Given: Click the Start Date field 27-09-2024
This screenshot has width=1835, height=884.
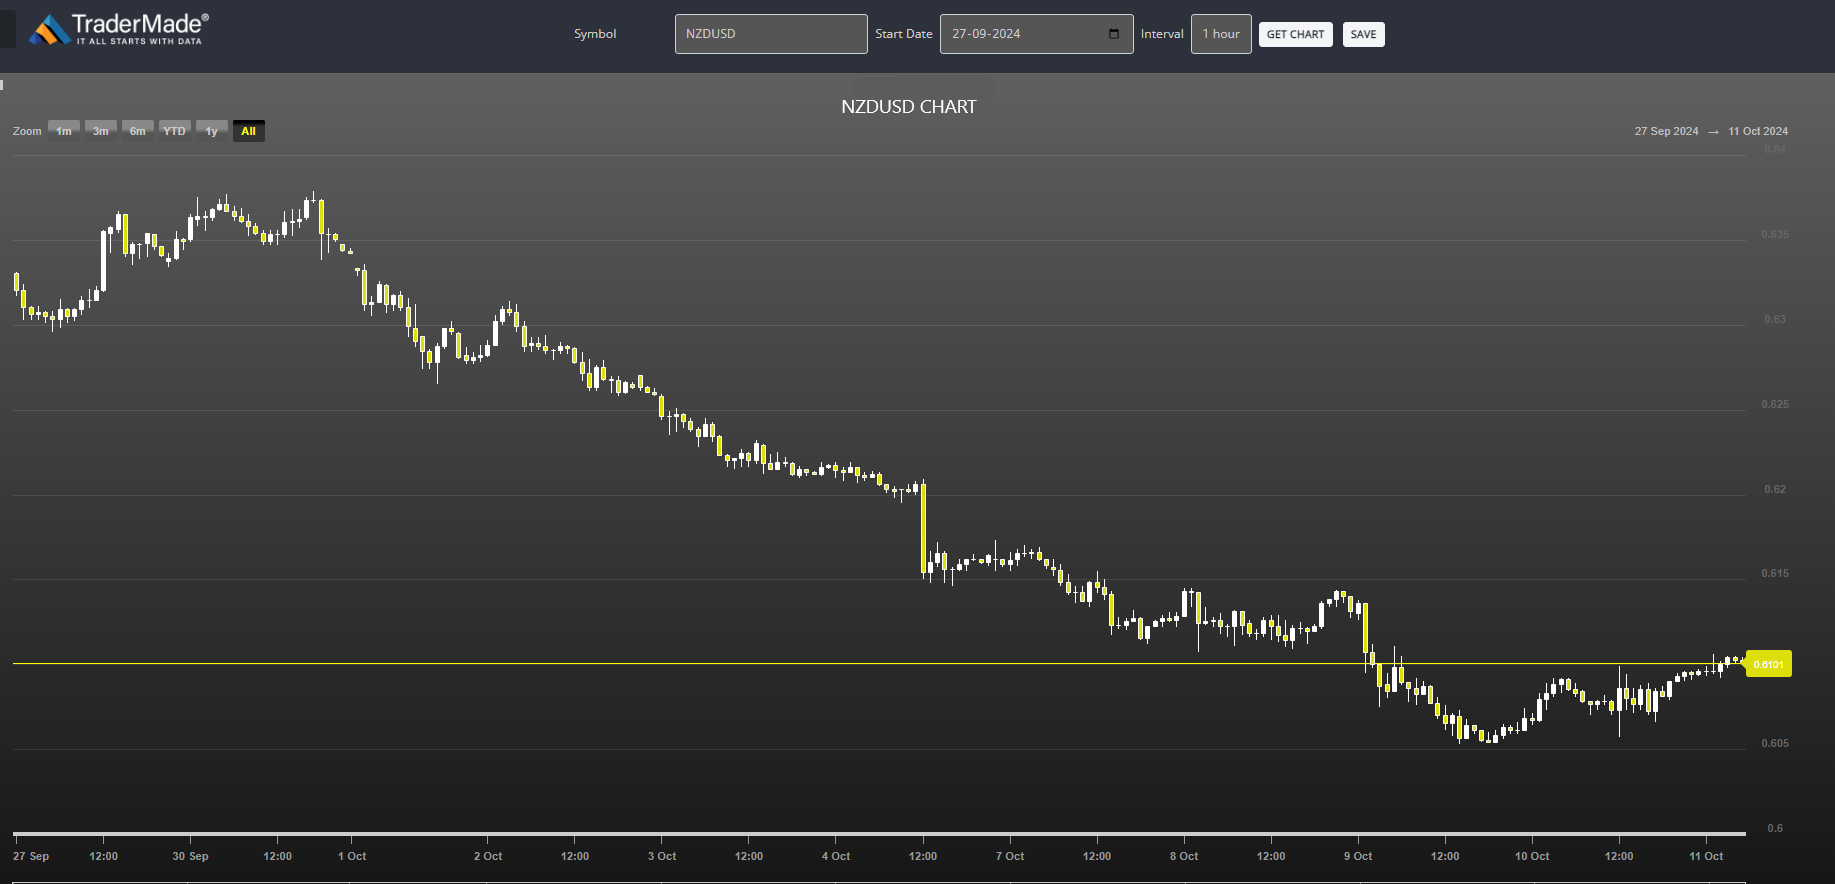Looking at the screenshot, I should (1036, 34).
